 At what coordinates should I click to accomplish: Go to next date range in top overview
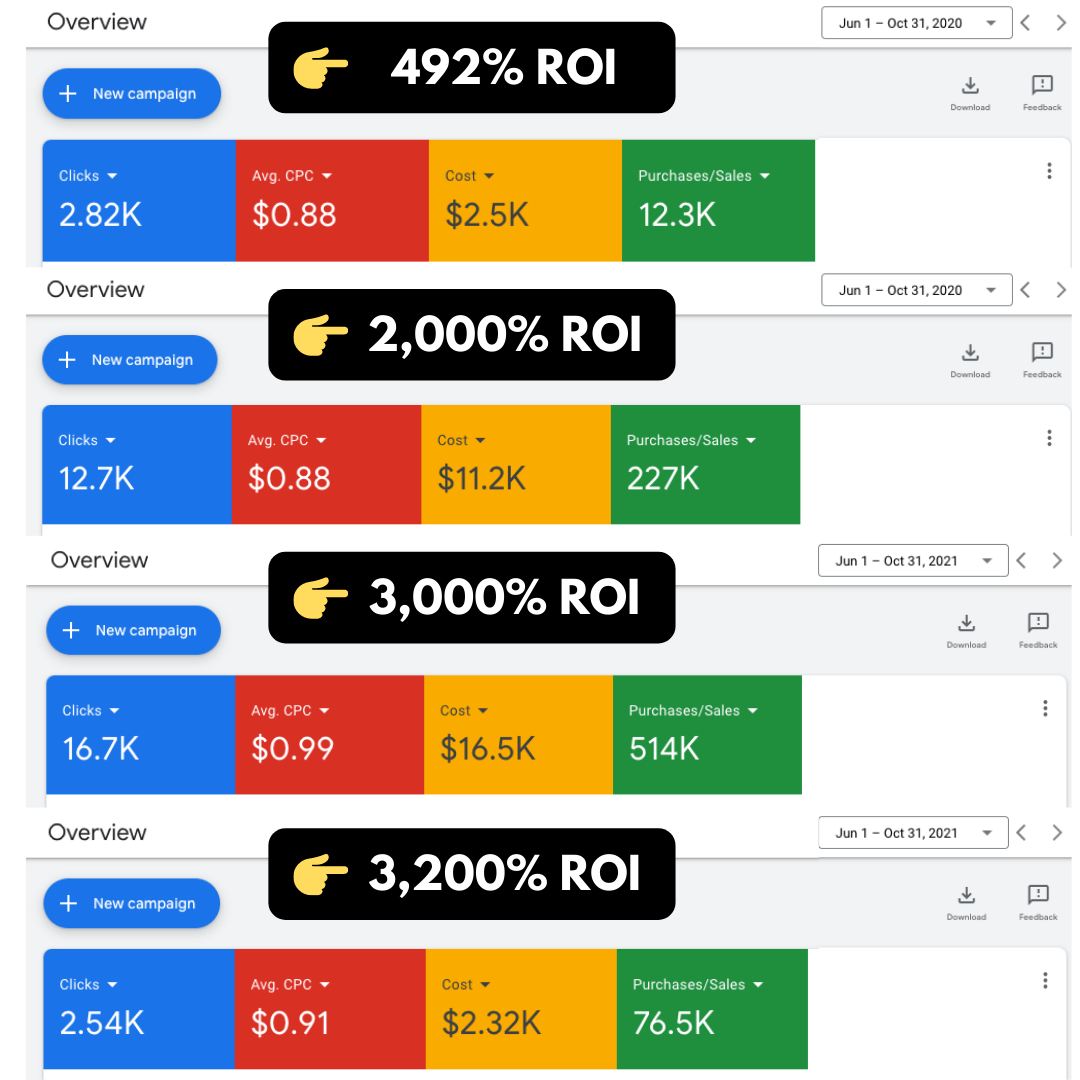pyautogui.click(x=1061, y=23)
